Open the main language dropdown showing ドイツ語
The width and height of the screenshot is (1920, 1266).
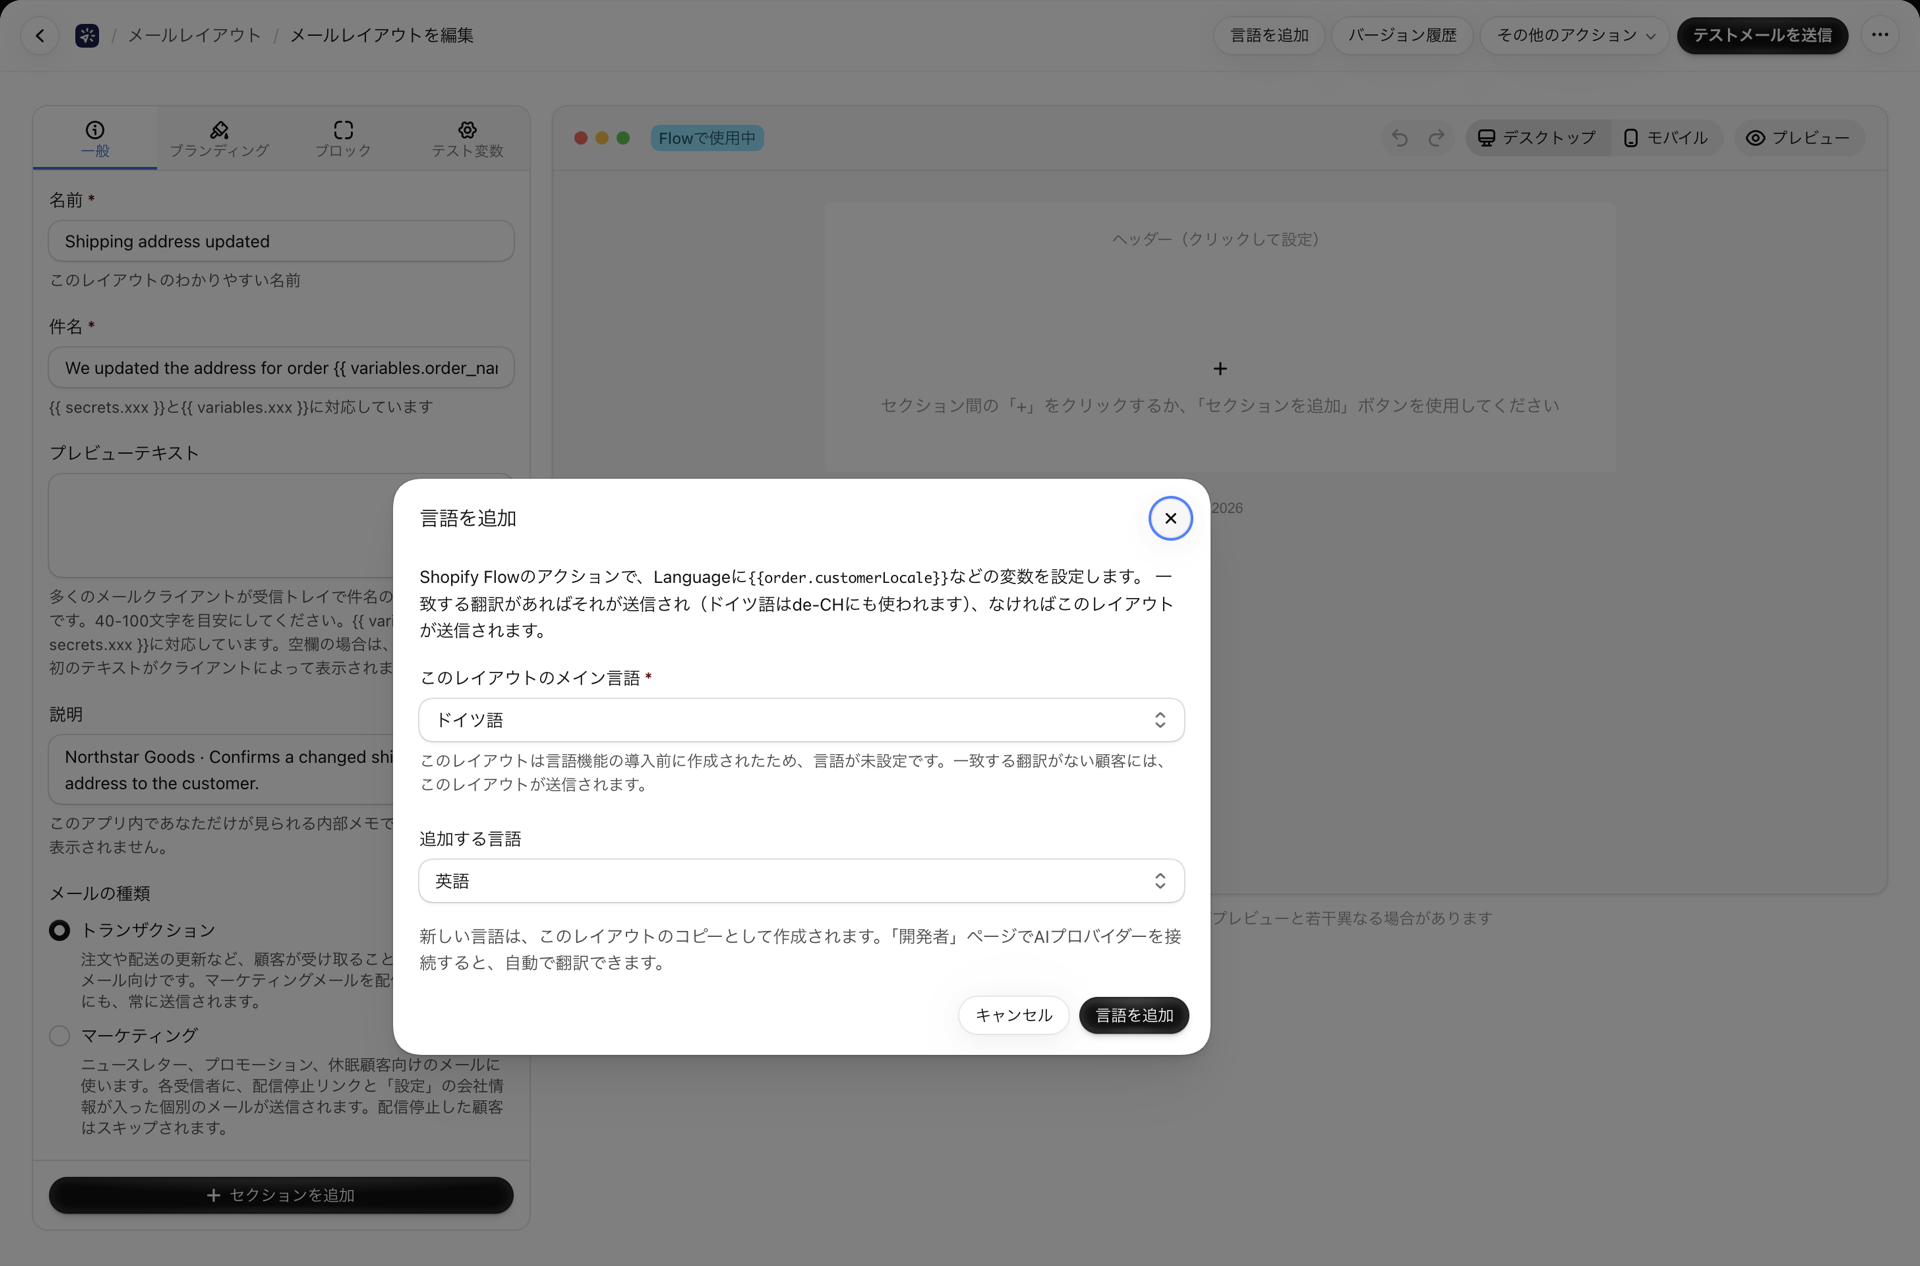point(801,720)
